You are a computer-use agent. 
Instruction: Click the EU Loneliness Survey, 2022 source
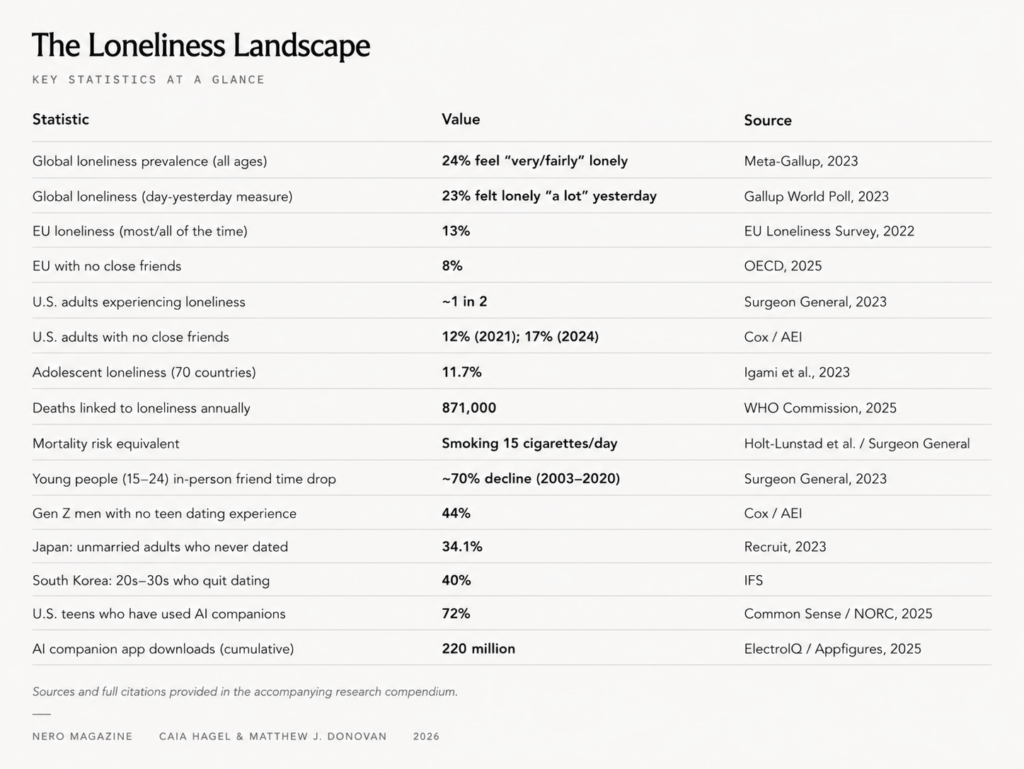pos(829,231)
